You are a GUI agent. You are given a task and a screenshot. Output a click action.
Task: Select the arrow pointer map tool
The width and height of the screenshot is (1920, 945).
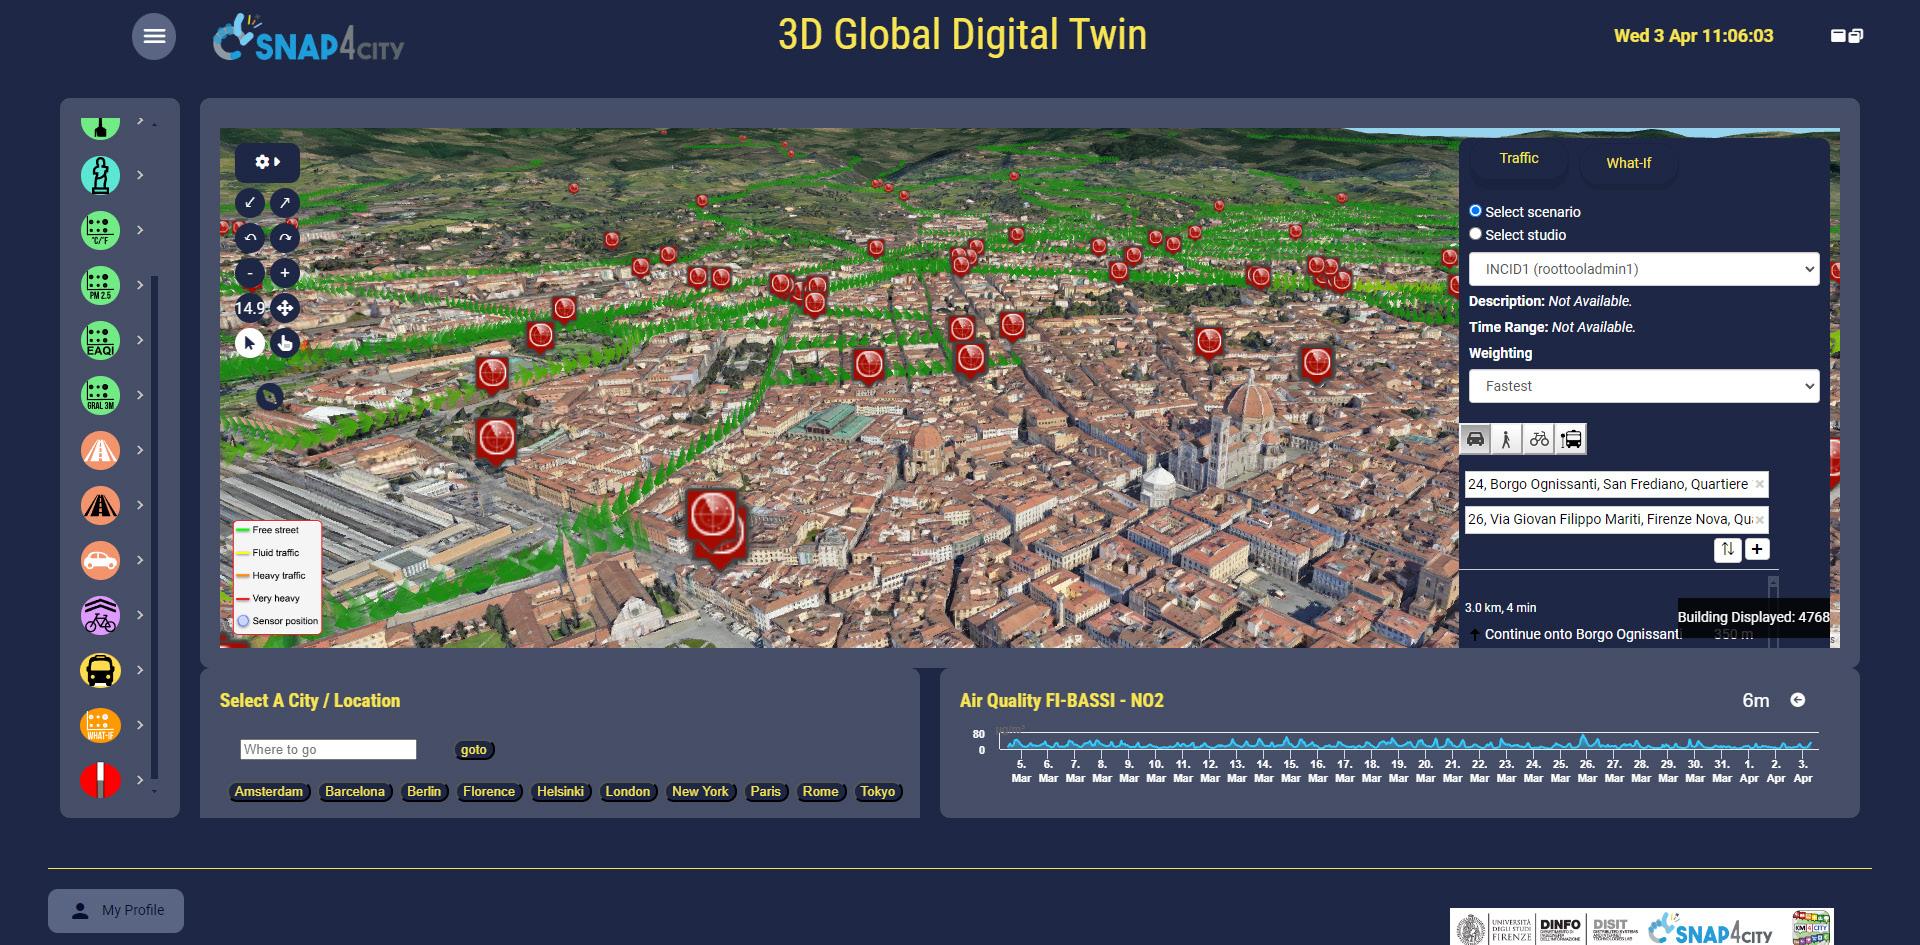pos(250,343)
